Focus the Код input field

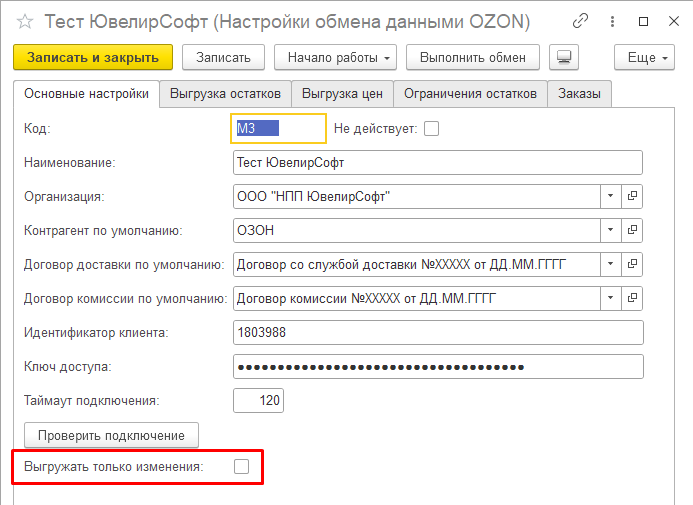tap(278, 129)
